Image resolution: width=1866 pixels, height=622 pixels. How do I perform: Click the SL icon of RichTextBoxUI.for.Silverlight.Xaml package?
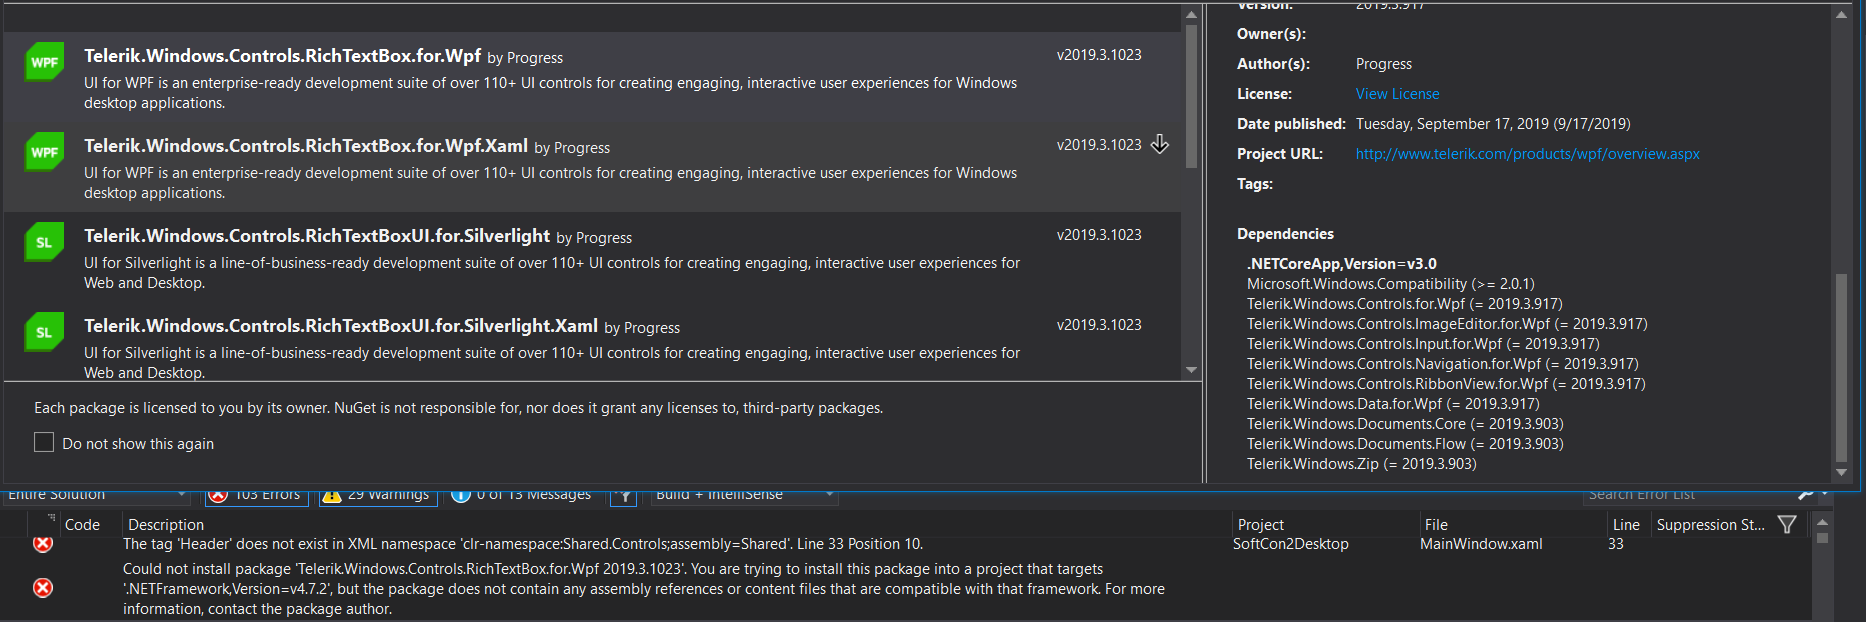[x=44, y=332]
